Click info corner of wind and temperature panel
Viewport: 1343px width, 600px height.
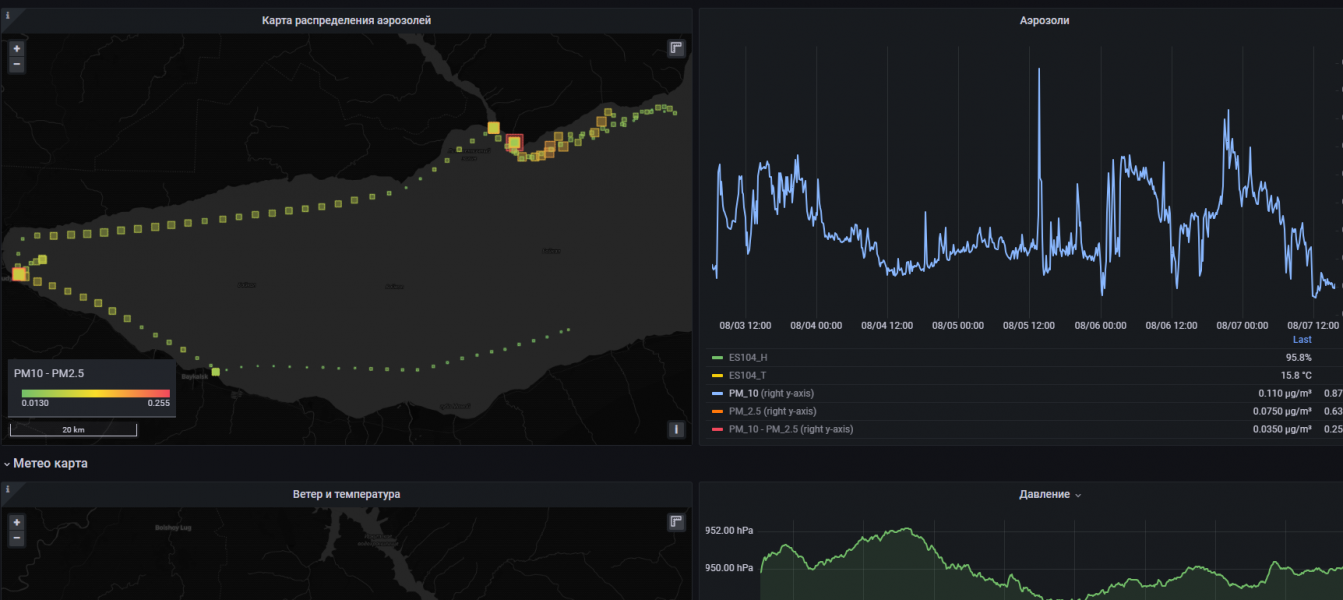[8, 490]
